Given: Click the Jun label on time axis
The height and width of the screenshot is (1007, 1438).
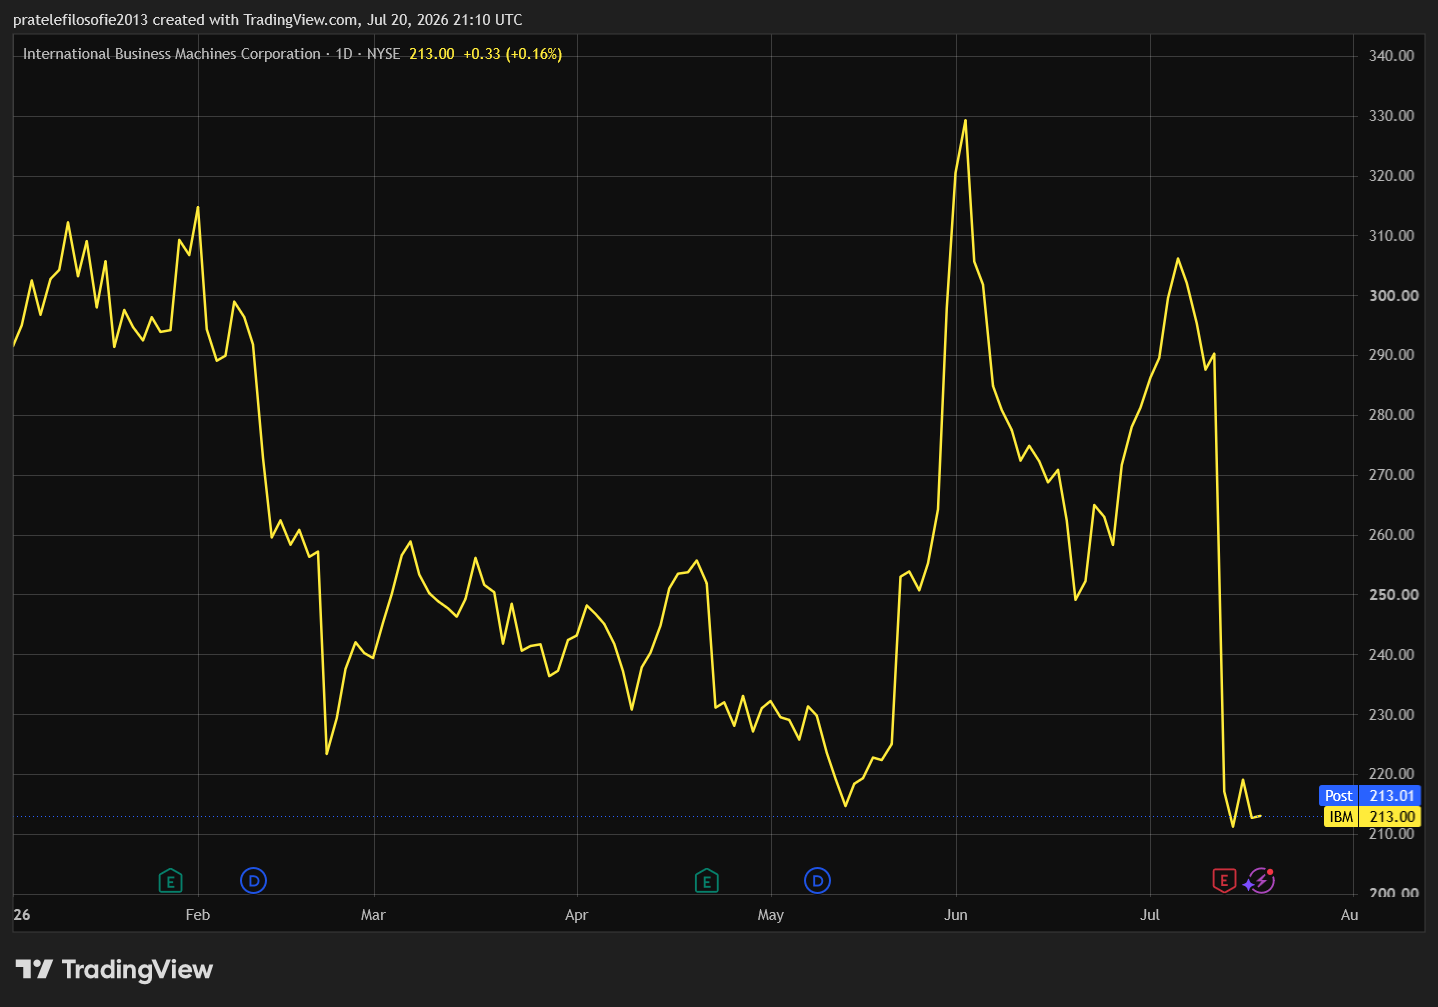Looking at the screenshot, I should click(x=956, y=915).
